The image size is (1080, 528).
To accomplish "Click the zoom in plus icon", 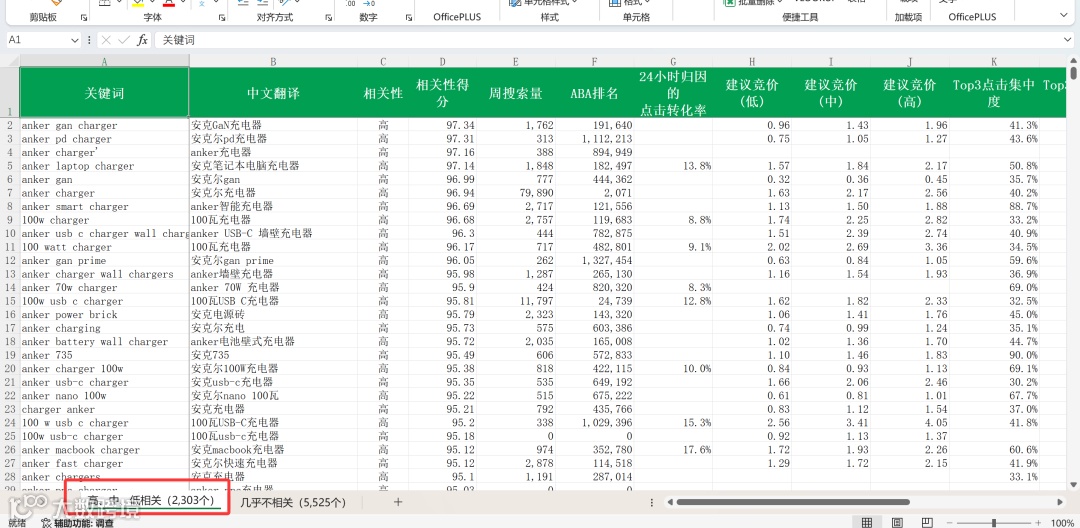I will tap(1037, 522).
